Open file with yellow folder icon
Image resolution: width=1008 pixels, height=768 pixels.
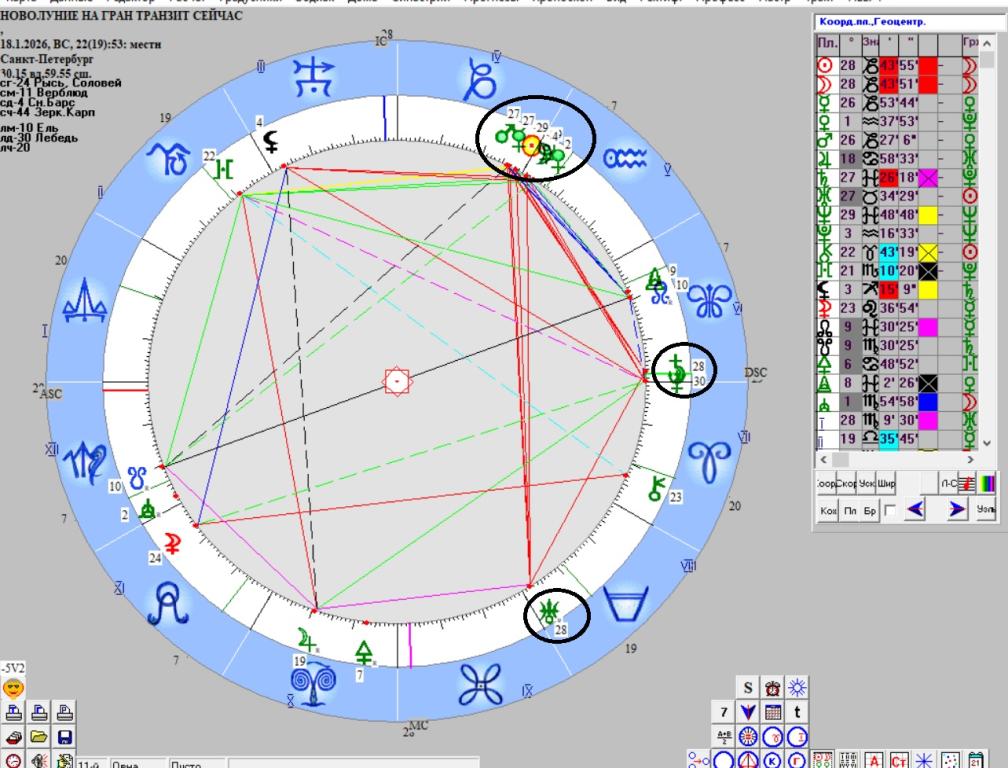(40, 738)
